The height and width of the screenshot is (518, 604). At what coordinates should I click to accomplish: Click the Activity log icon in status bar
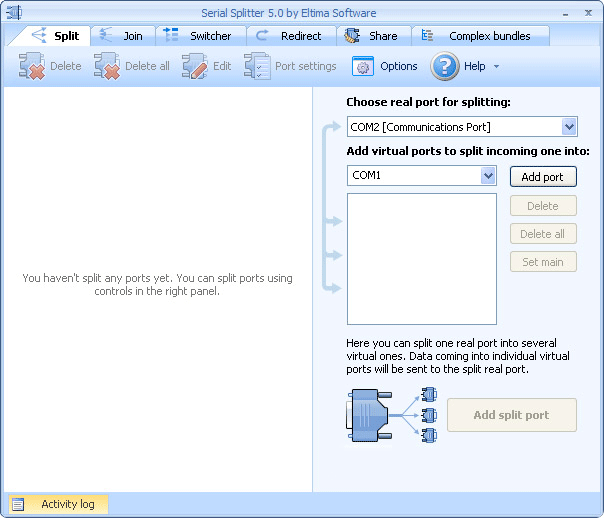(x=18, y=505)
